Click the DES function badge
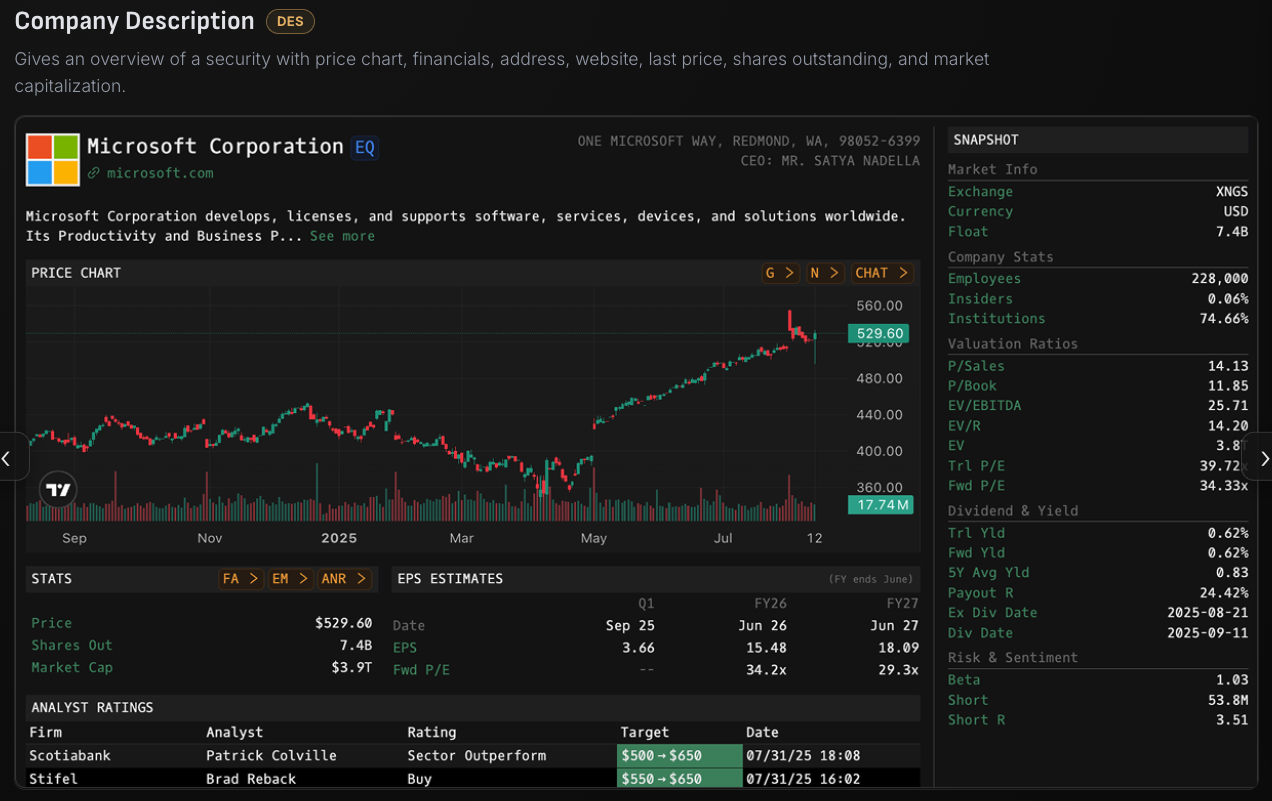This screenshot has width=1272, height=801. [x=289, y=20]
